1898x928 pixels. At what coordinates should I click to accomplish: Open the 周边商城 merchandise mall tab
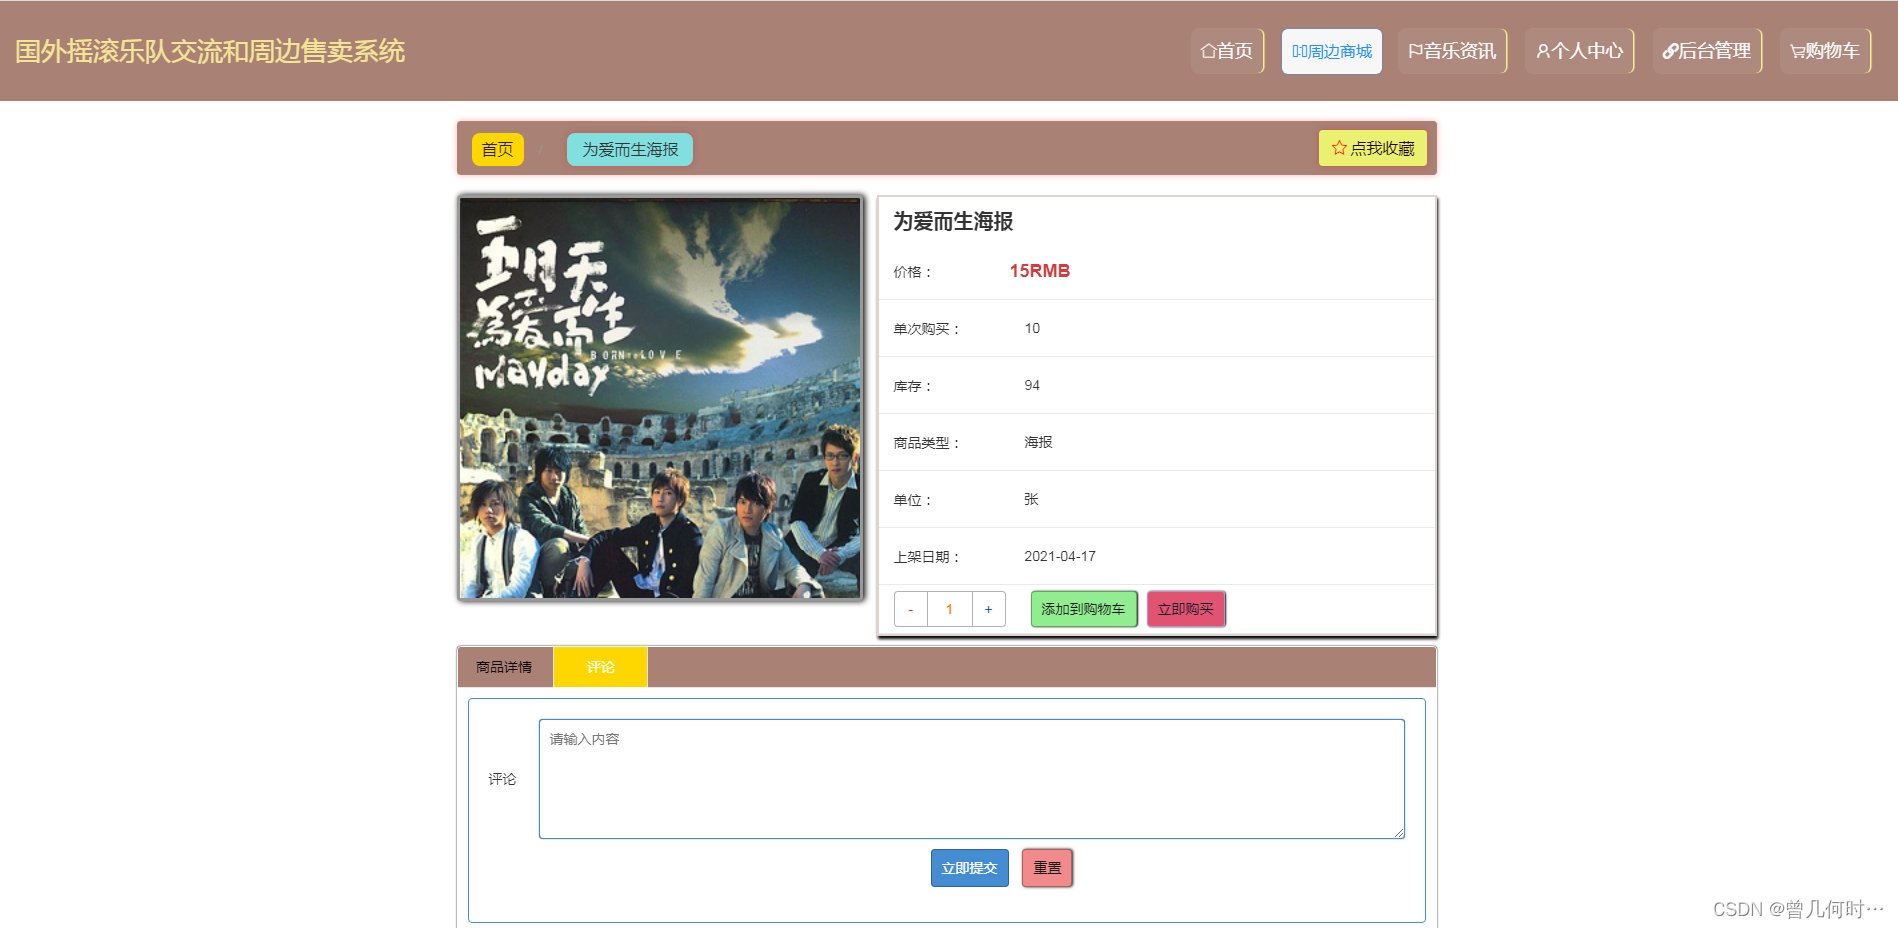pyautogui.click(x=1332, y=51)
